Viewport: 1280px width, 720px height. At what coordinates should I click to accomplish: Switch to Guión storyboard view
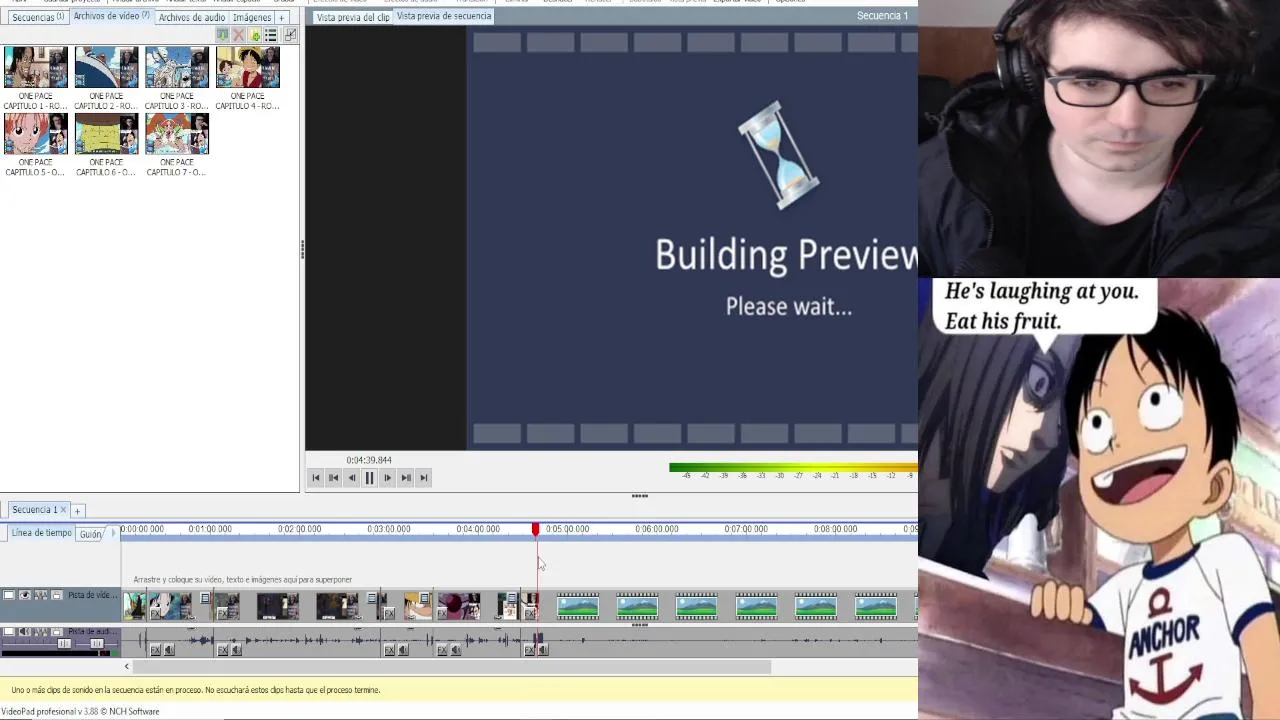(91, 534)
